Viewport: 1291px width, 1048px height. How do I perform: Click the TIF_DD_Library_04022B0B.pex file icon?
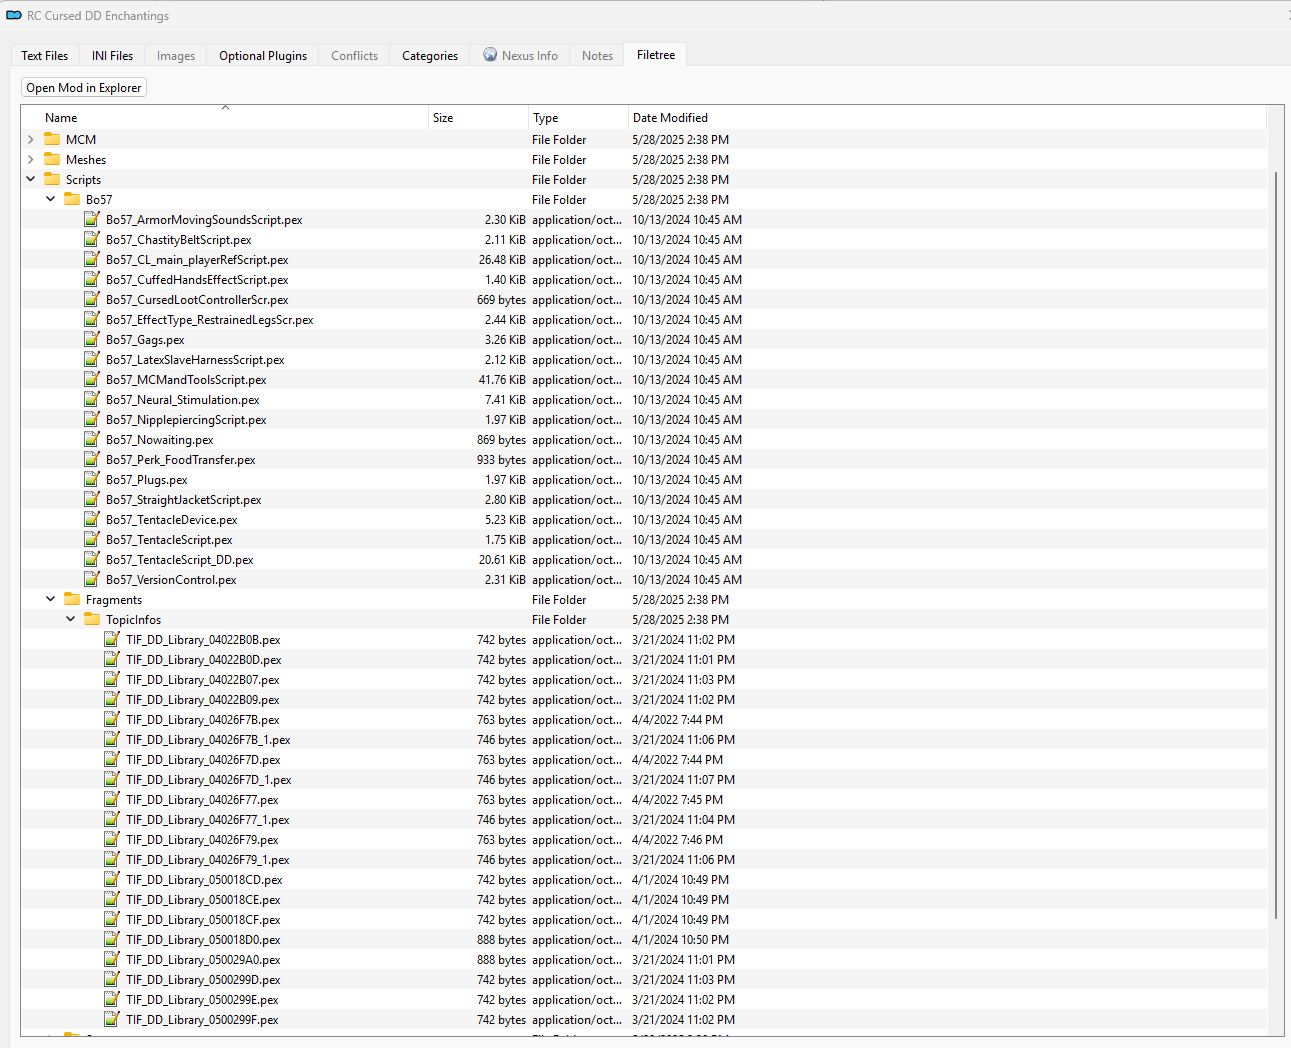pos(112,639)
